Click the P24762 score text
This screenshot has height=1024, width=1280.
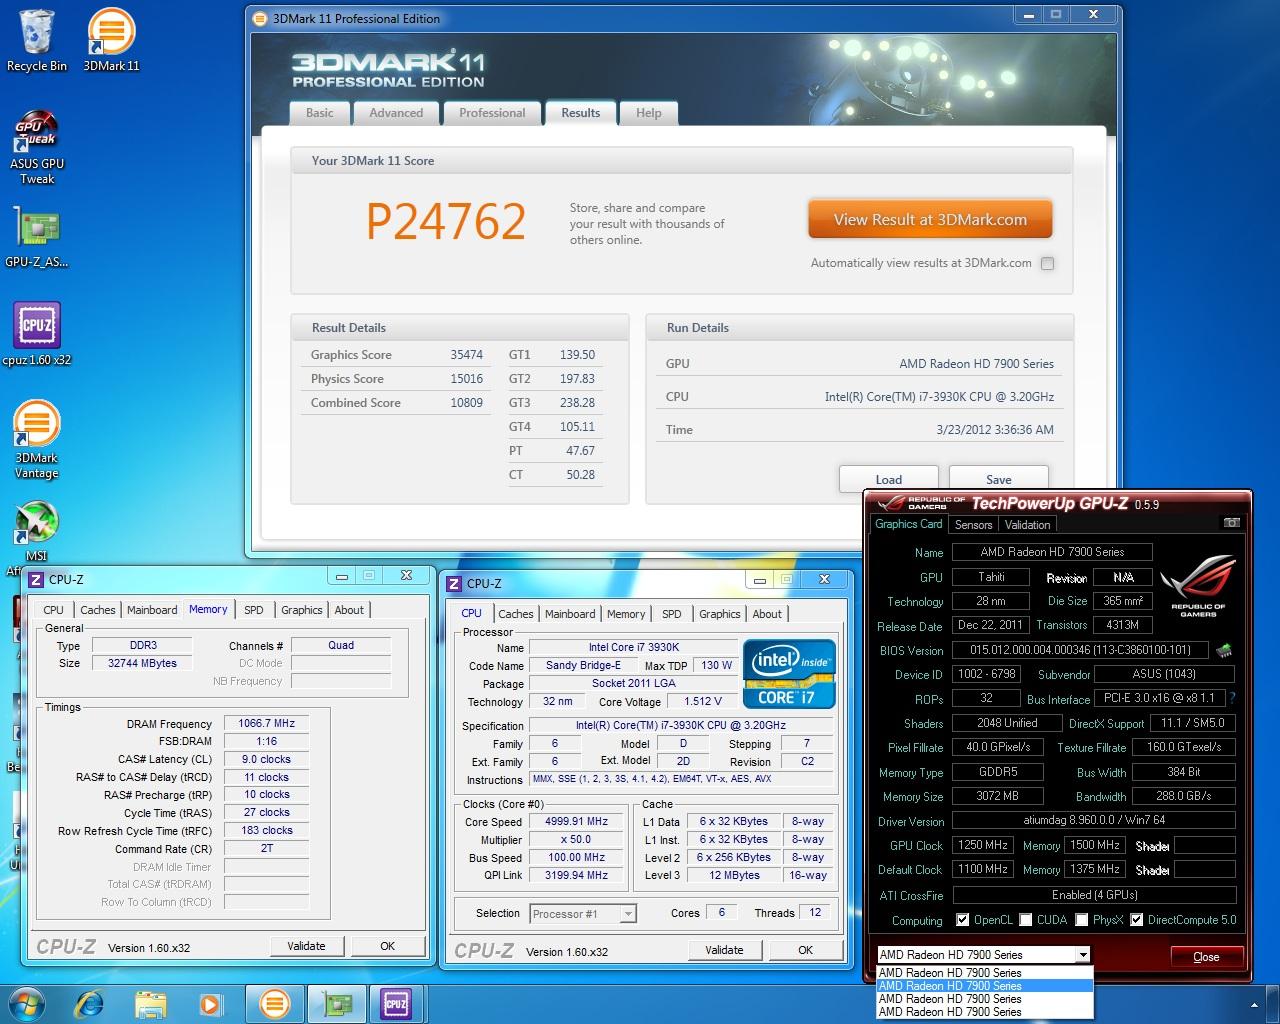(x=446, y=221)
